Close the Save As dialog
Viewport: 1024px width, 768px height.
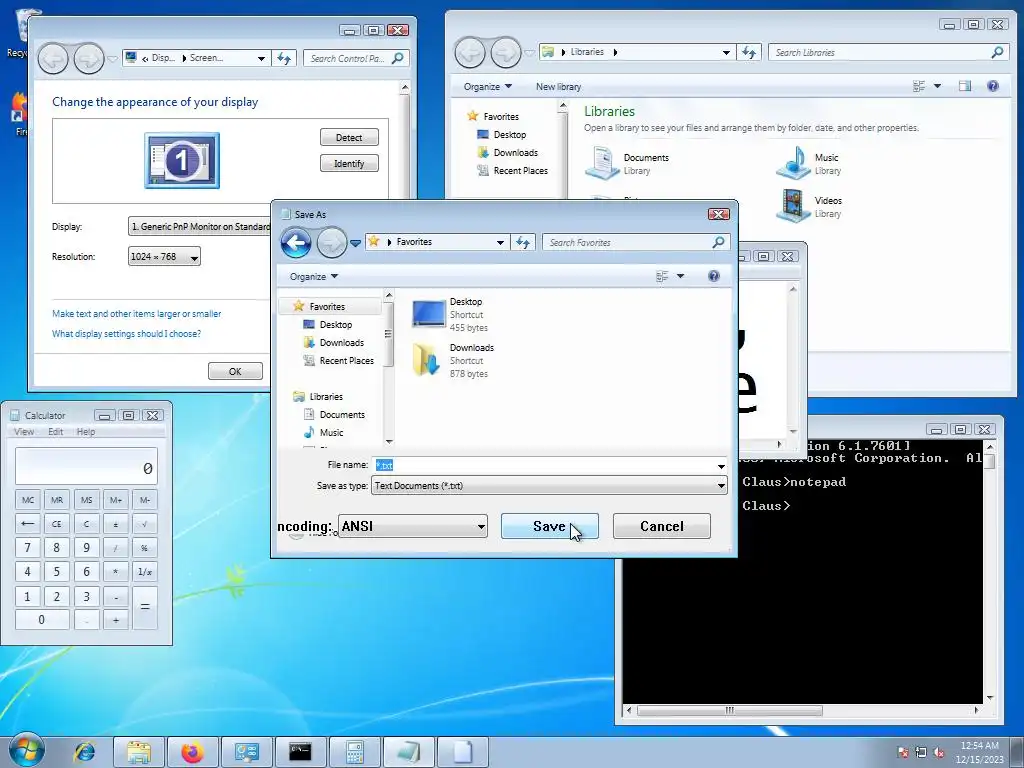click(718, 214)
